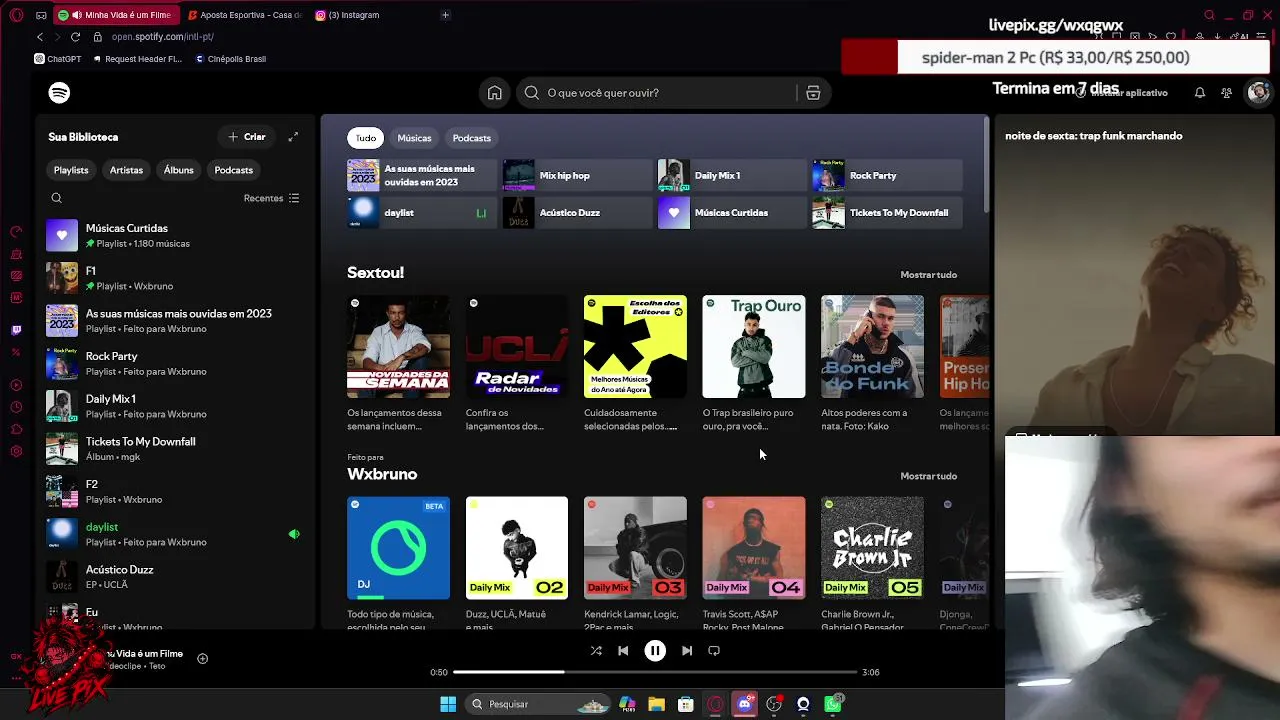Filter library by Playlists

[x=71, y=170]
